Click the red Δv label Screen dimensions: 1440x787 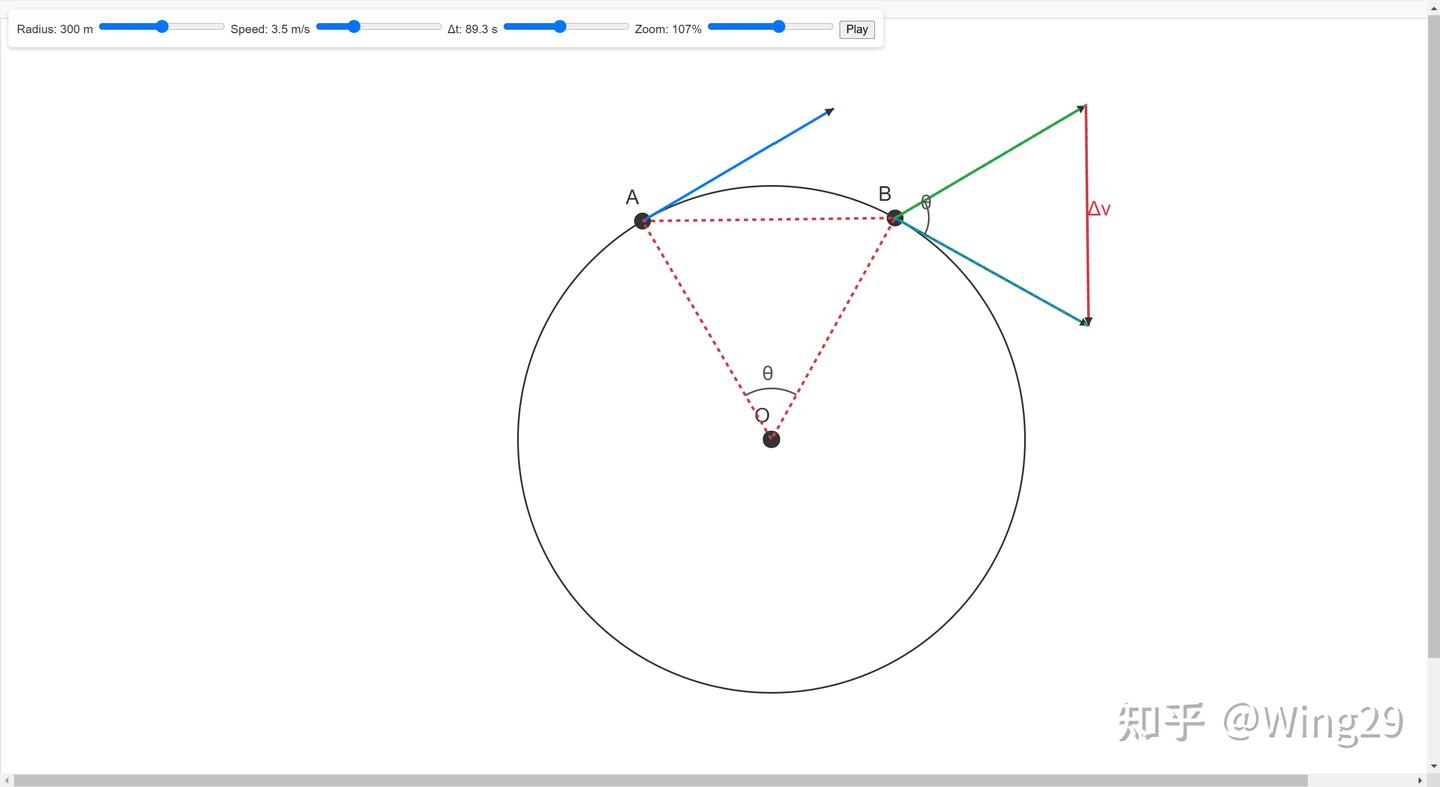[1099, 209]
